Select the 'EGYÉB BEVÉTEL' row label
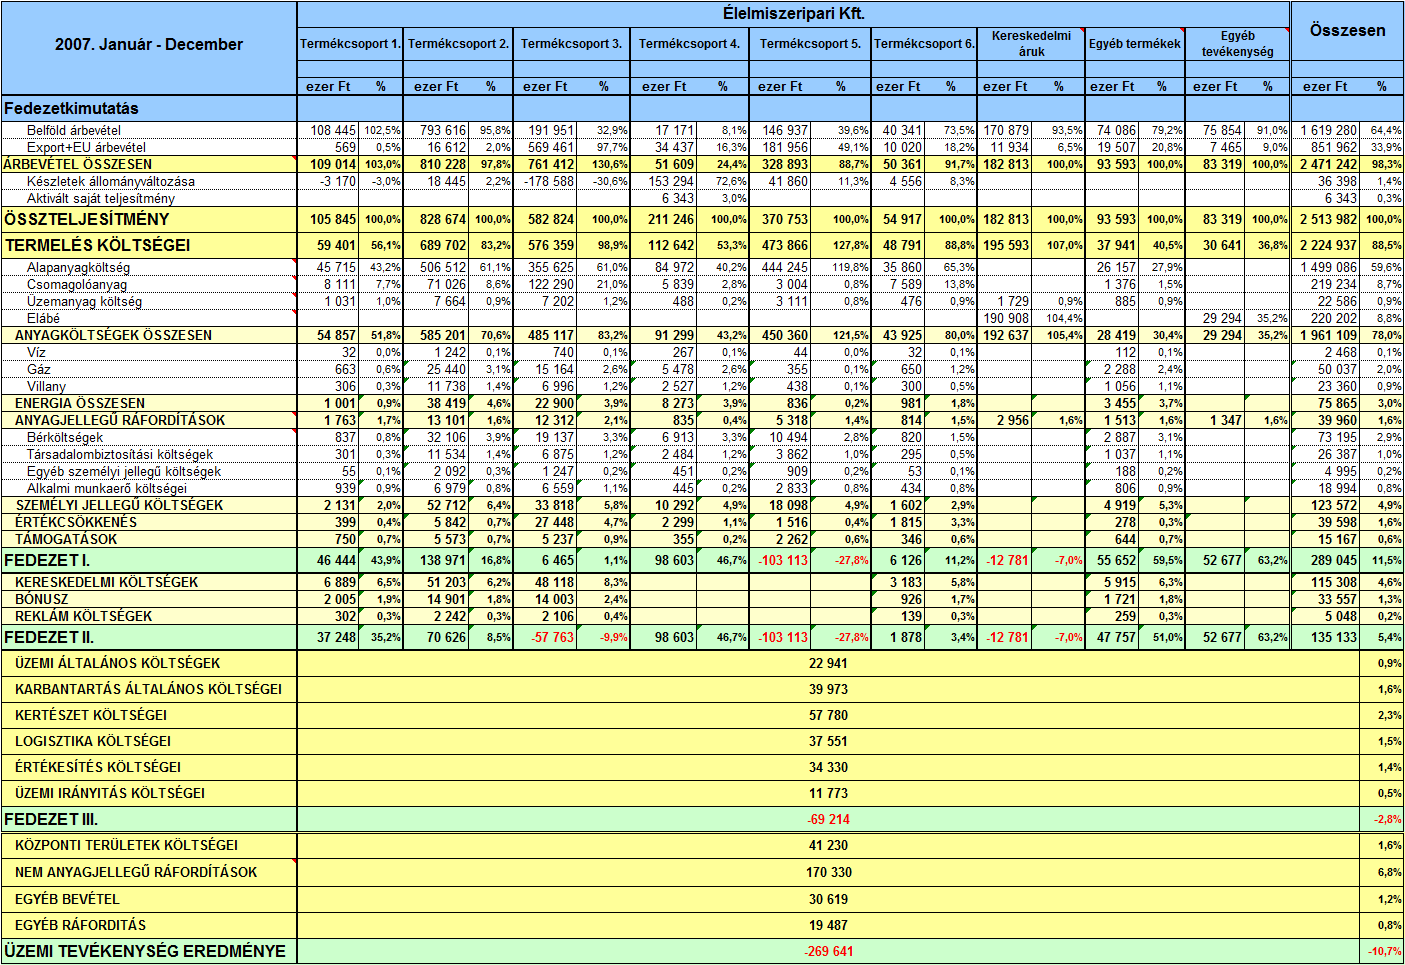The height and width of the screenshot is (965, 1405). pyautogui.click(x=67, y=899)
